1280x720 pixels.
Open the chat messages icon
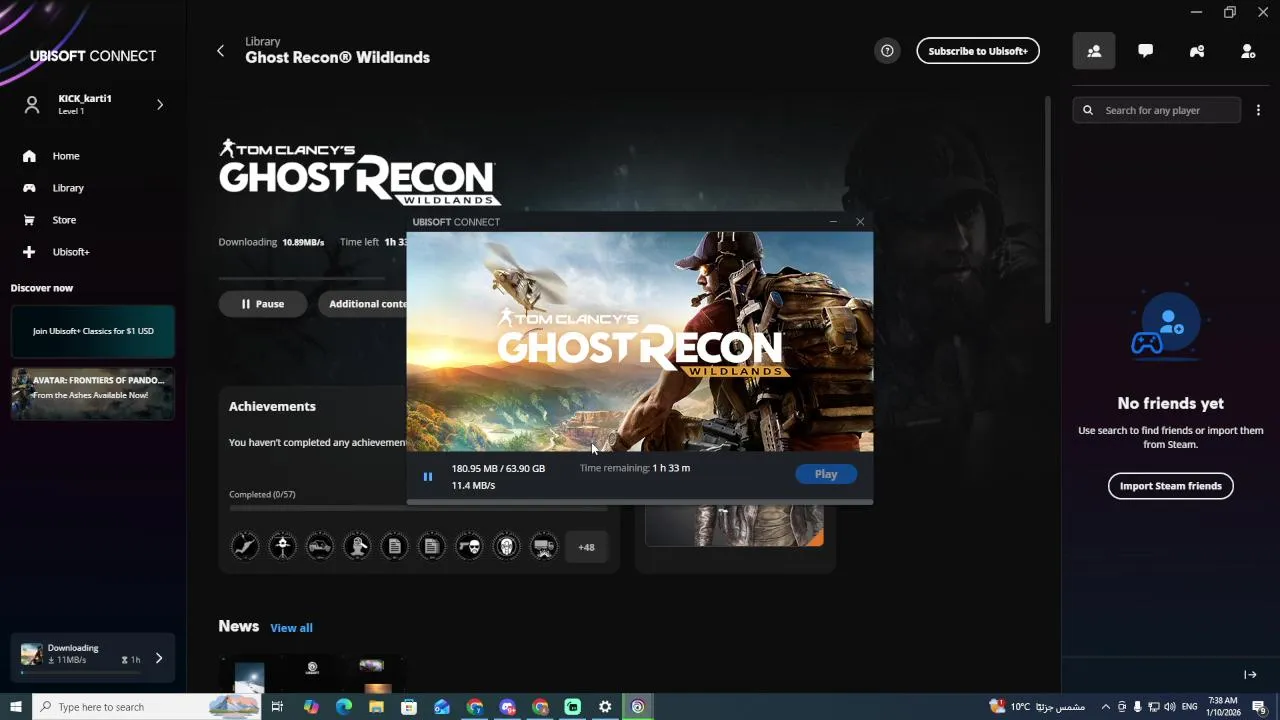pos(1146,51)
